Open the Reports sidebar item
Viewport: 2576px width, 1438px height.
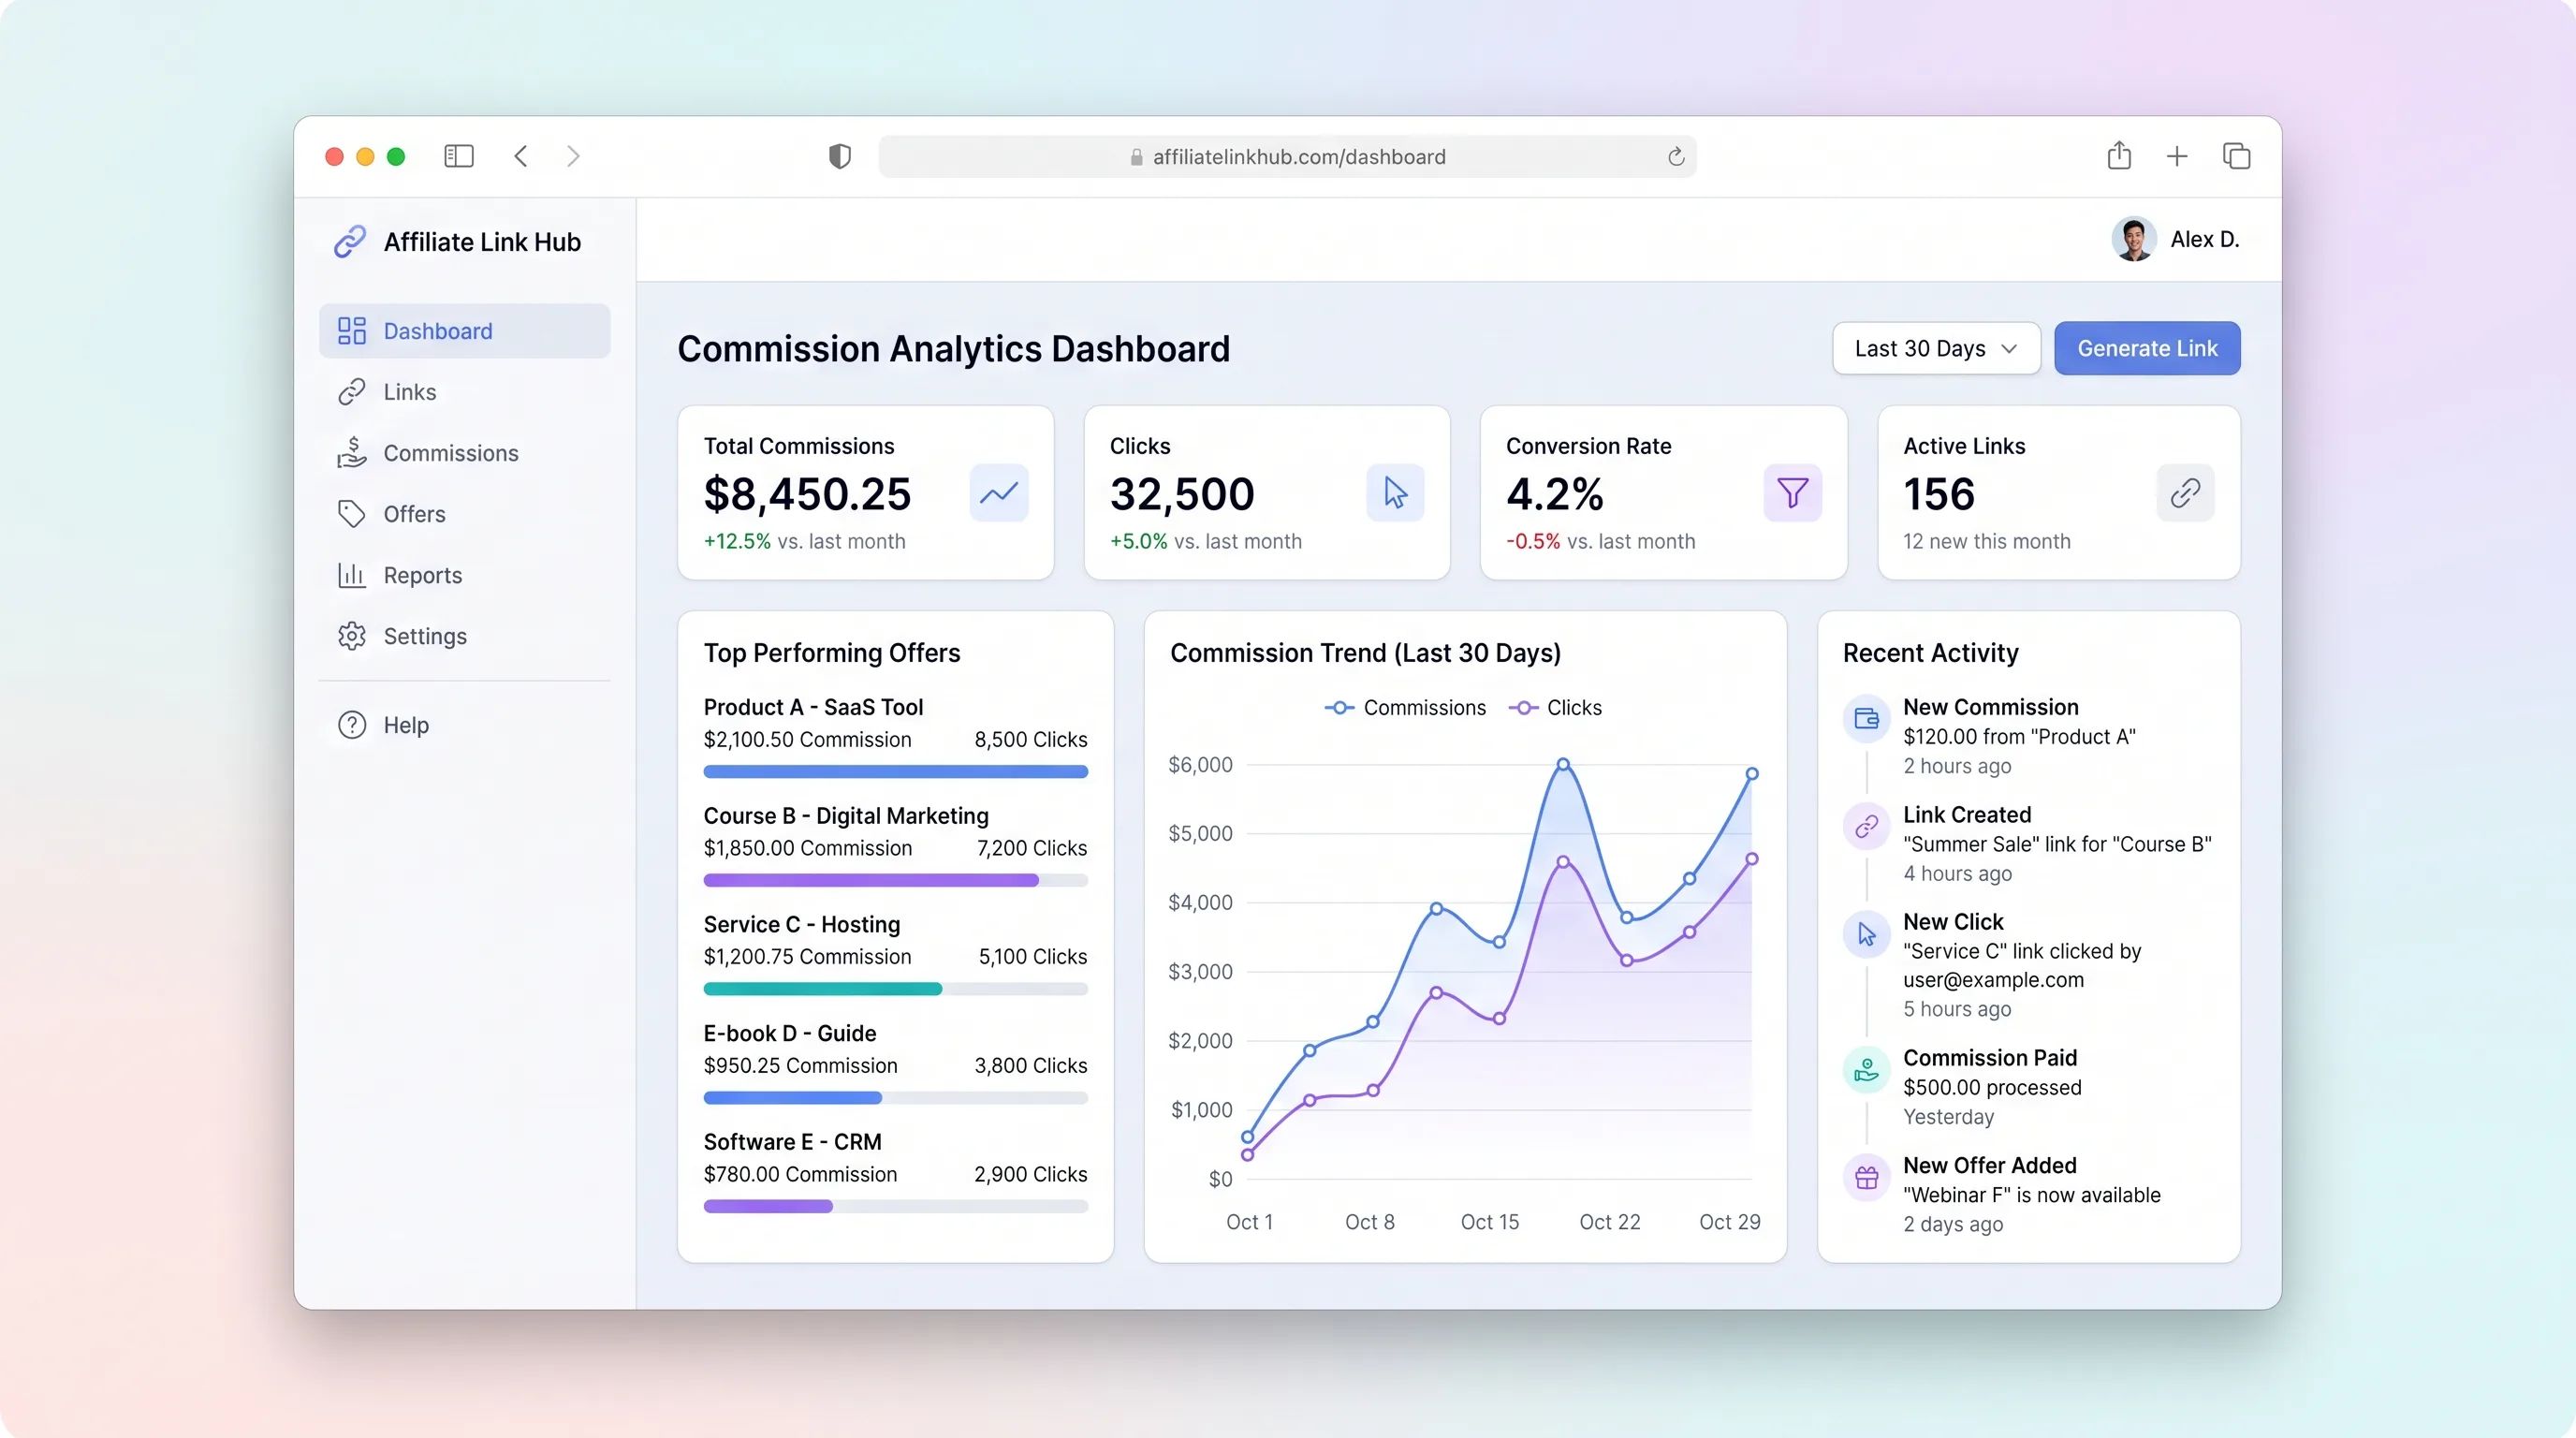(x=464, y=575)
